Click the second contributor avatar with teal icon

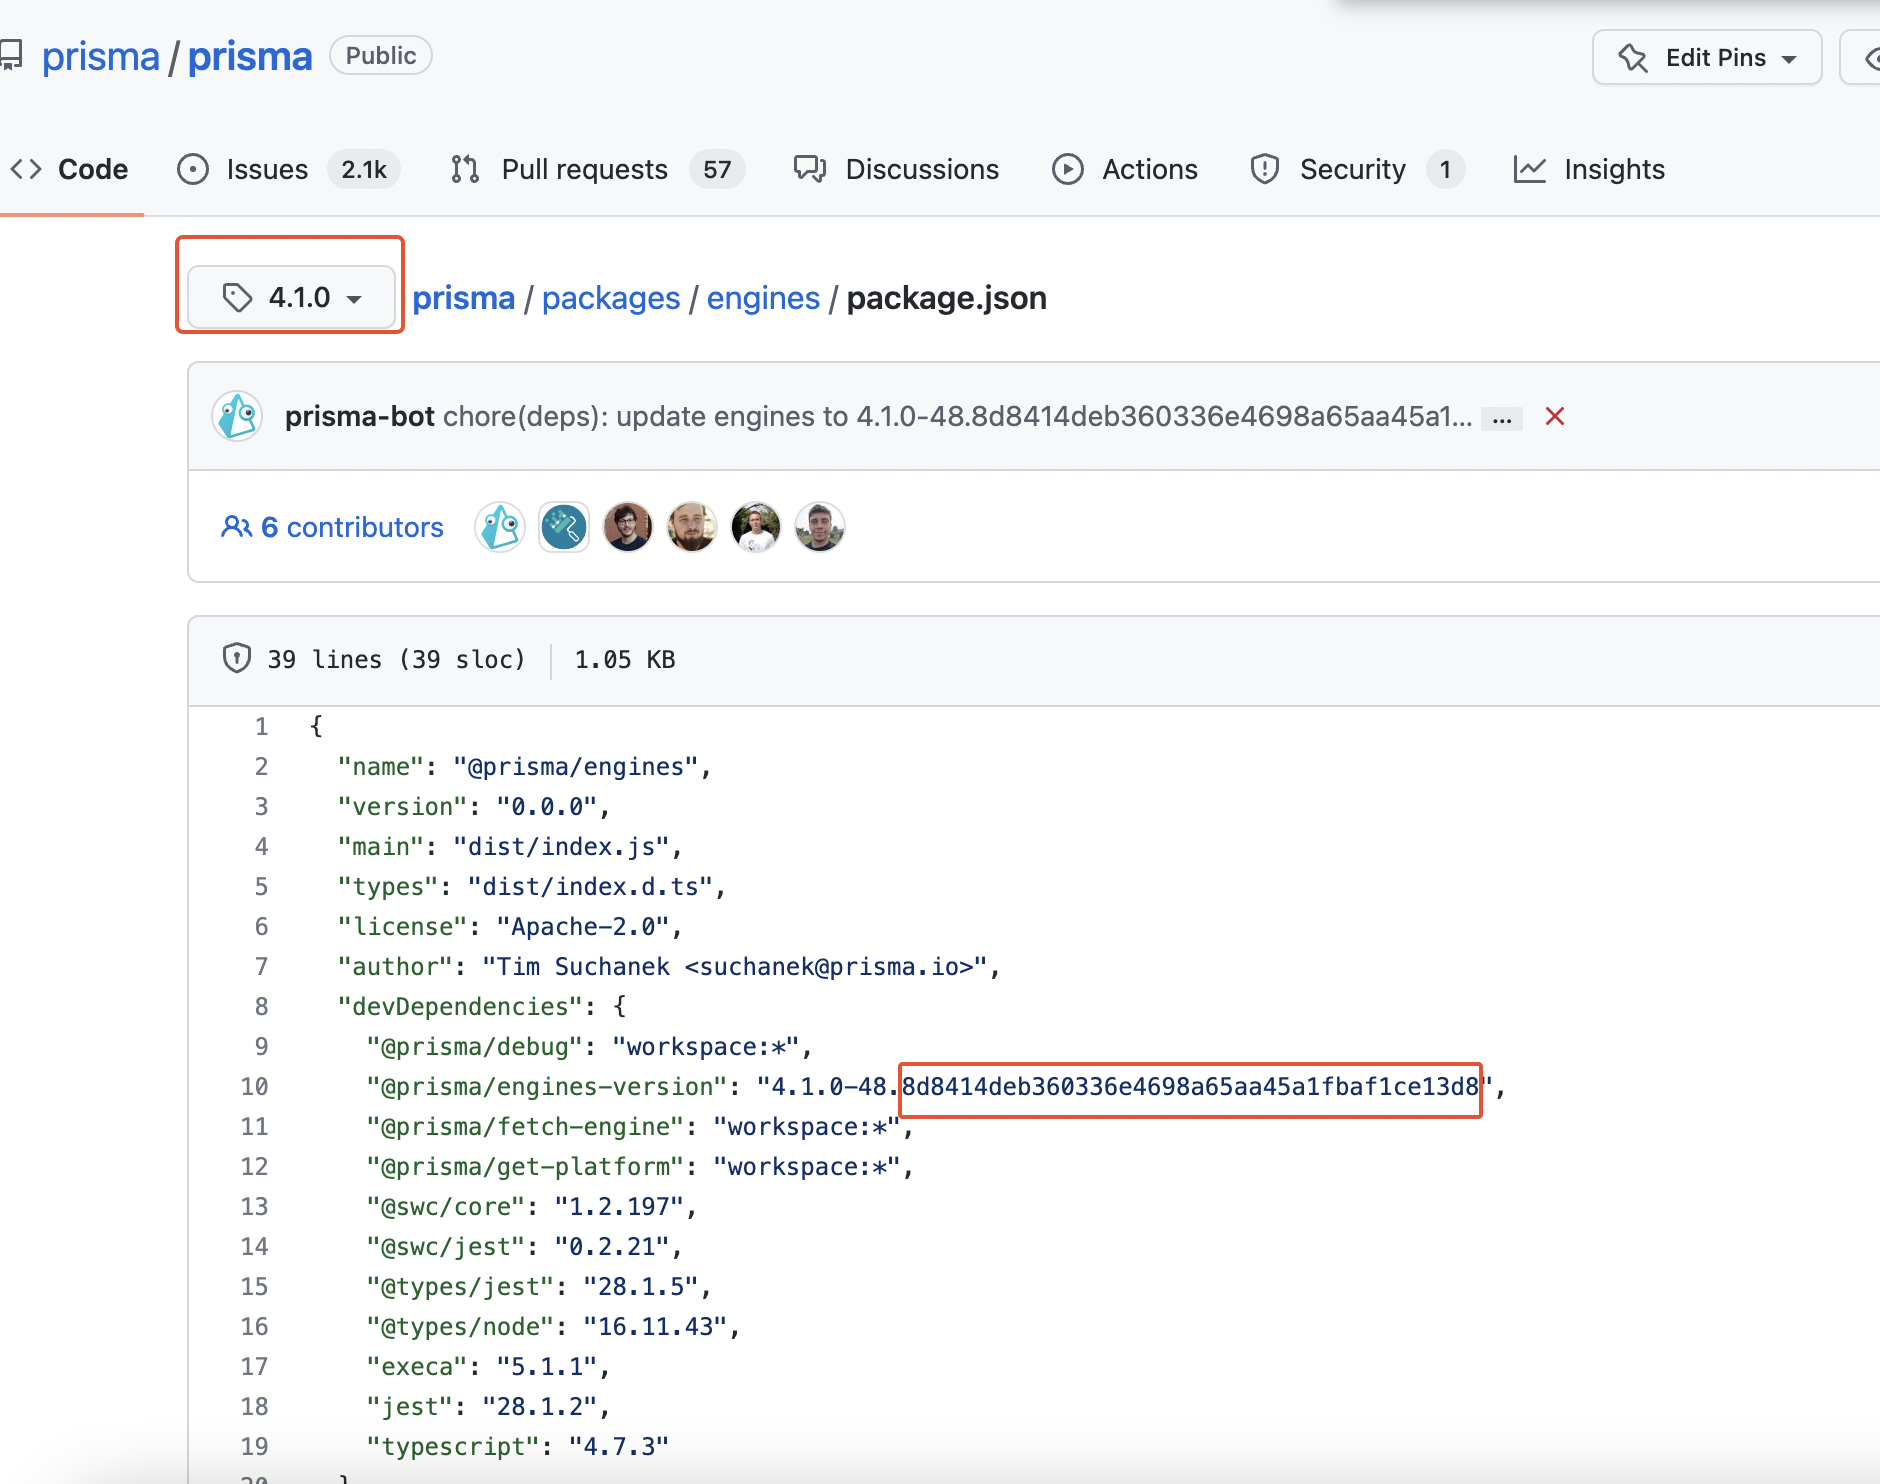(x=564, y=527)
